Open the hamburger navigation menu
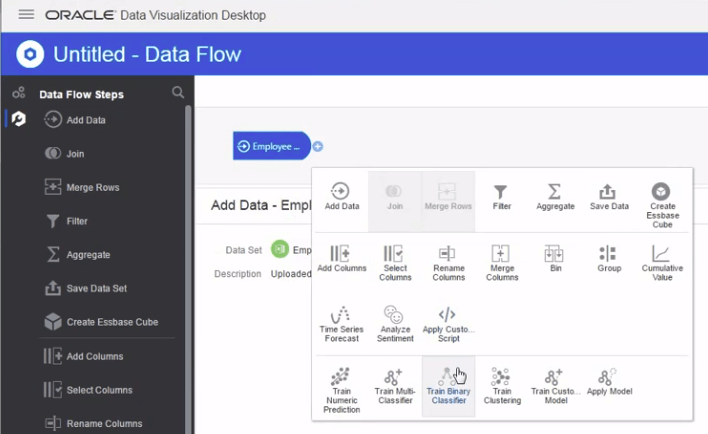Image resolution: width=708 pixels, height=434 pixels. 26,14
